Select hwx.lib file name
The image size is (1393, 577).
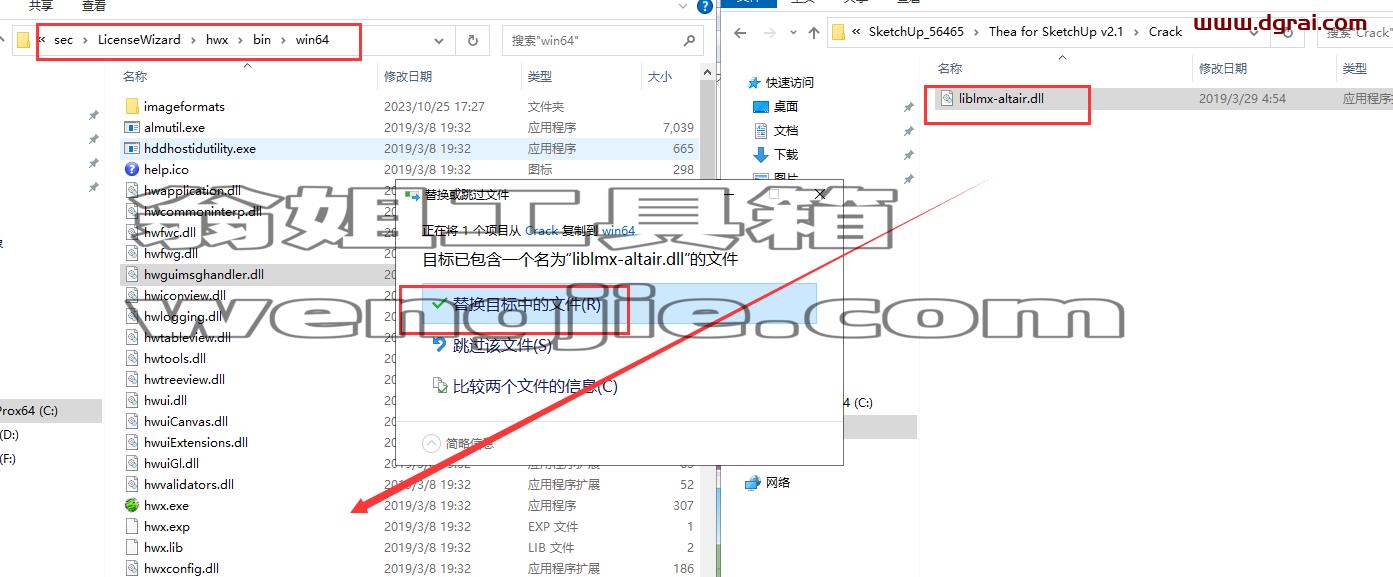[163, 547]
